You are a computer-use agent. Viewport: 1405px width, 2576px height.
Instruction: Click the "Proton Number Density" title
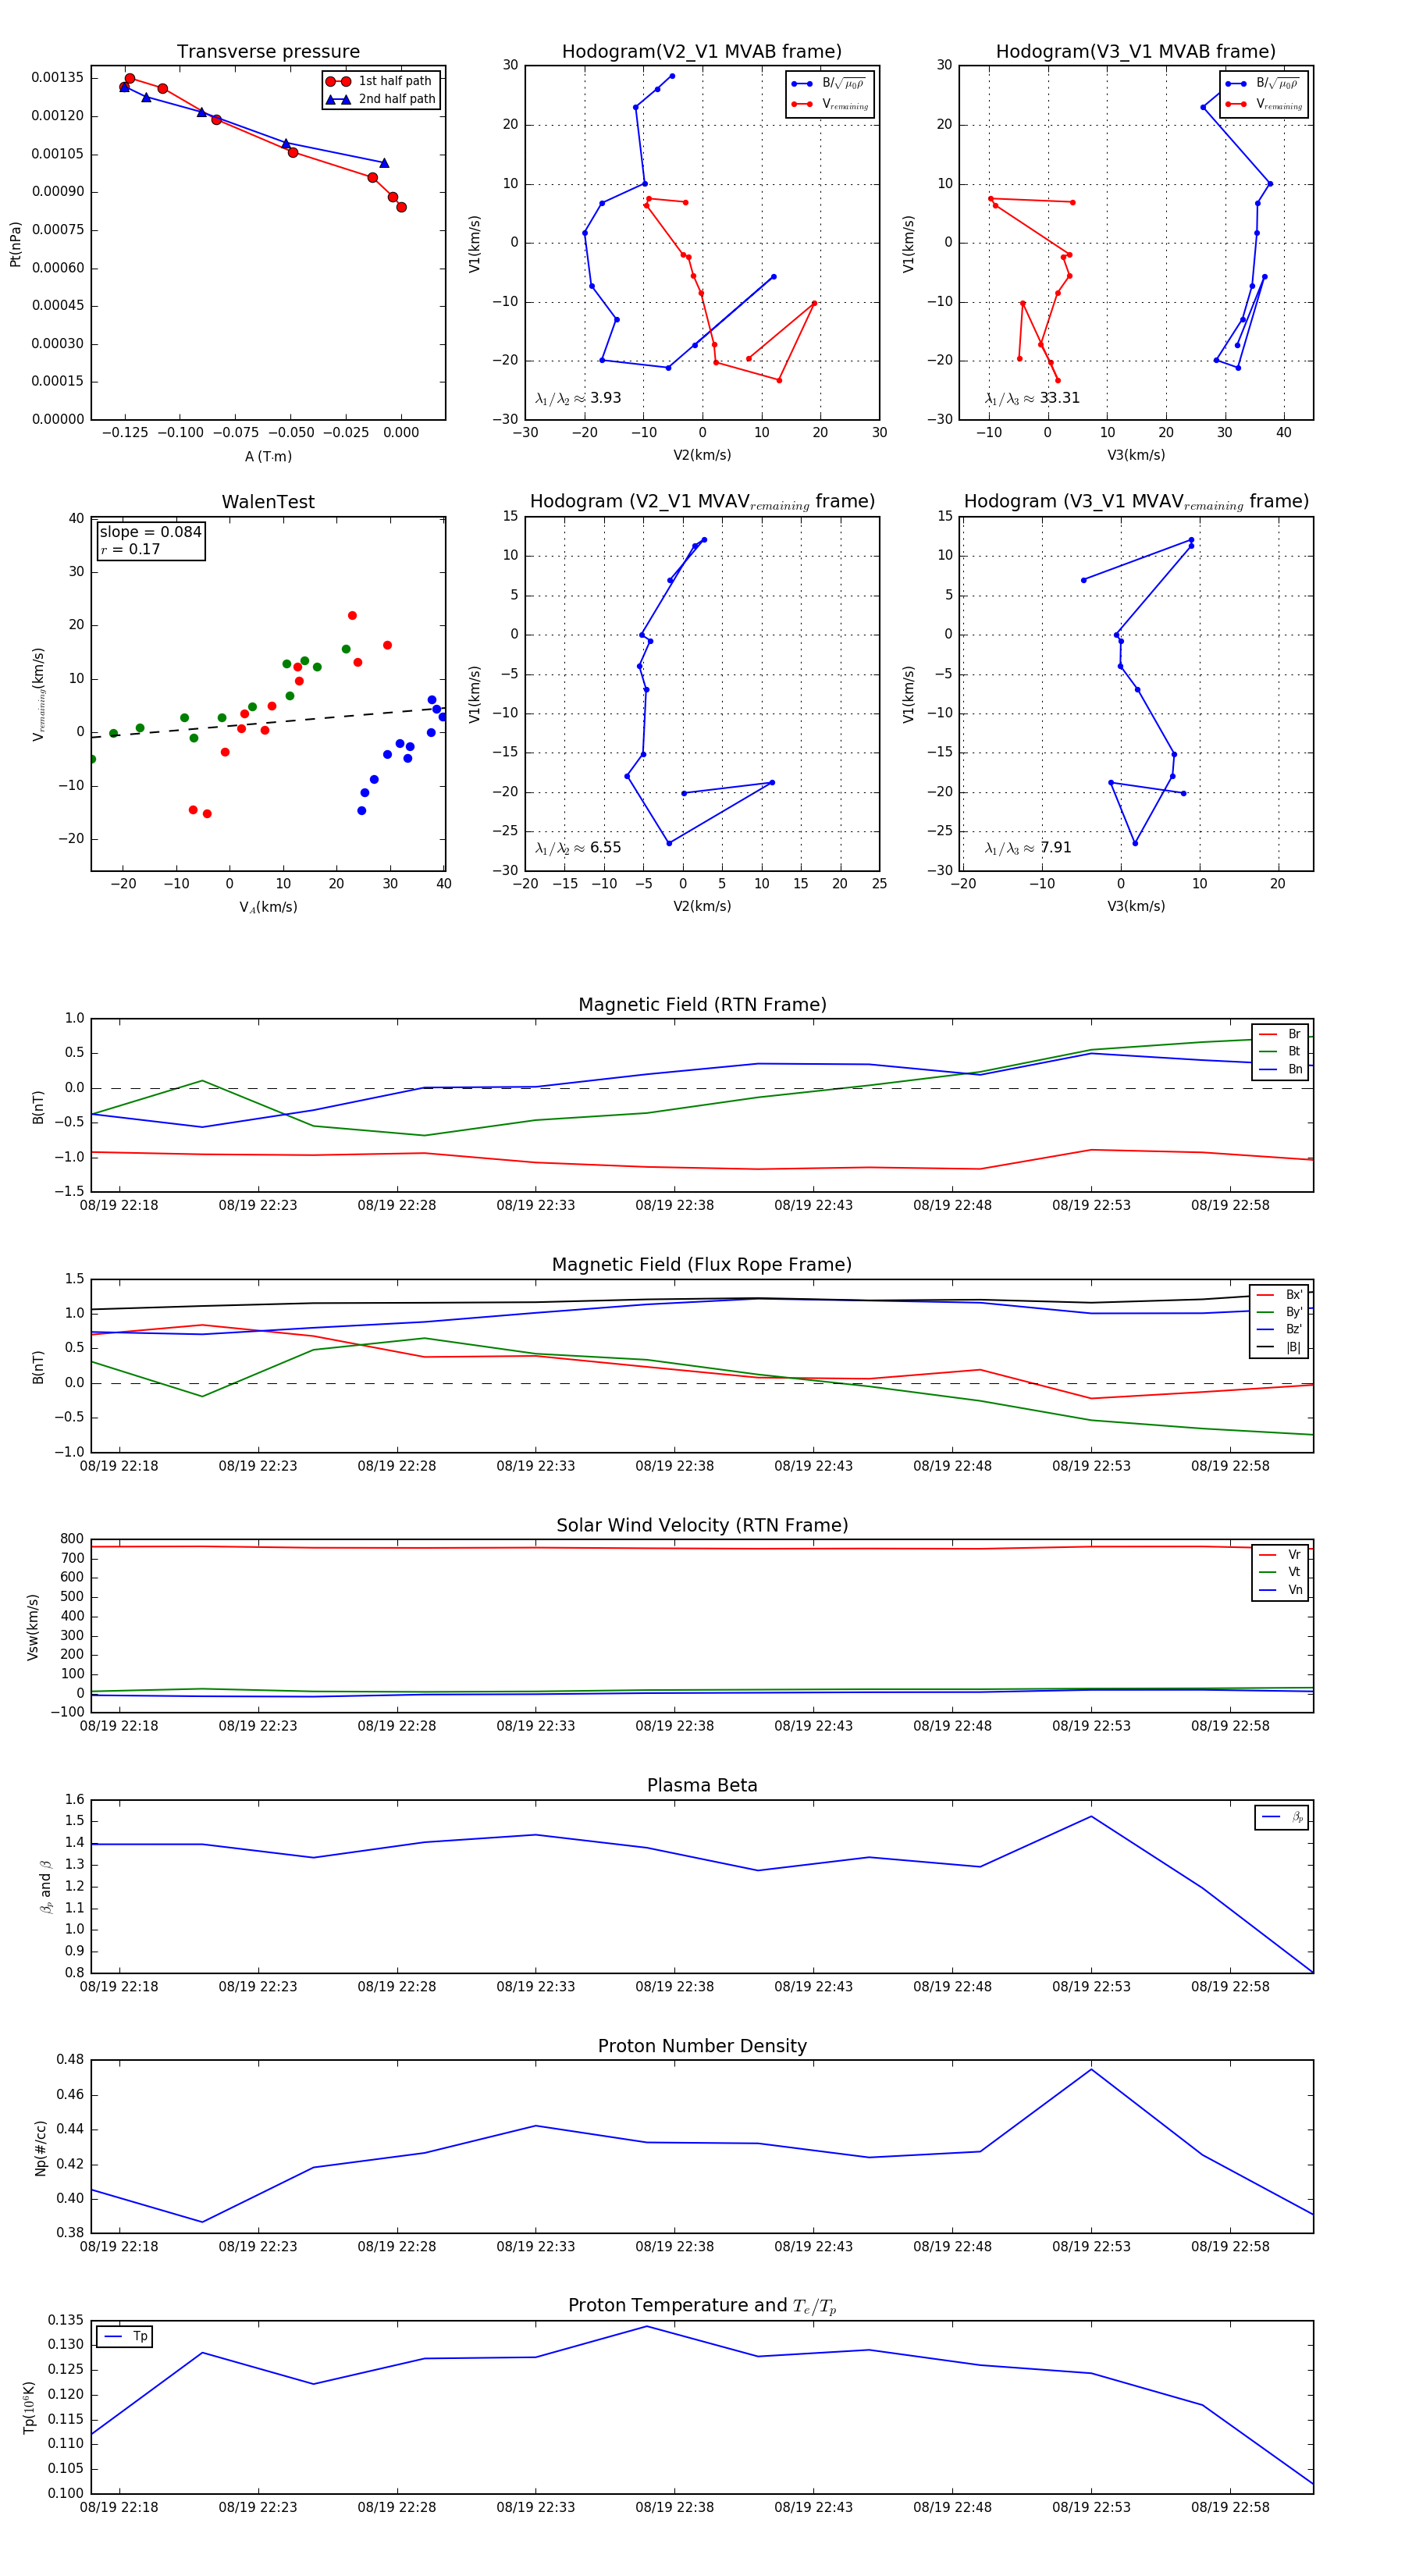[x=702, y=2046]
